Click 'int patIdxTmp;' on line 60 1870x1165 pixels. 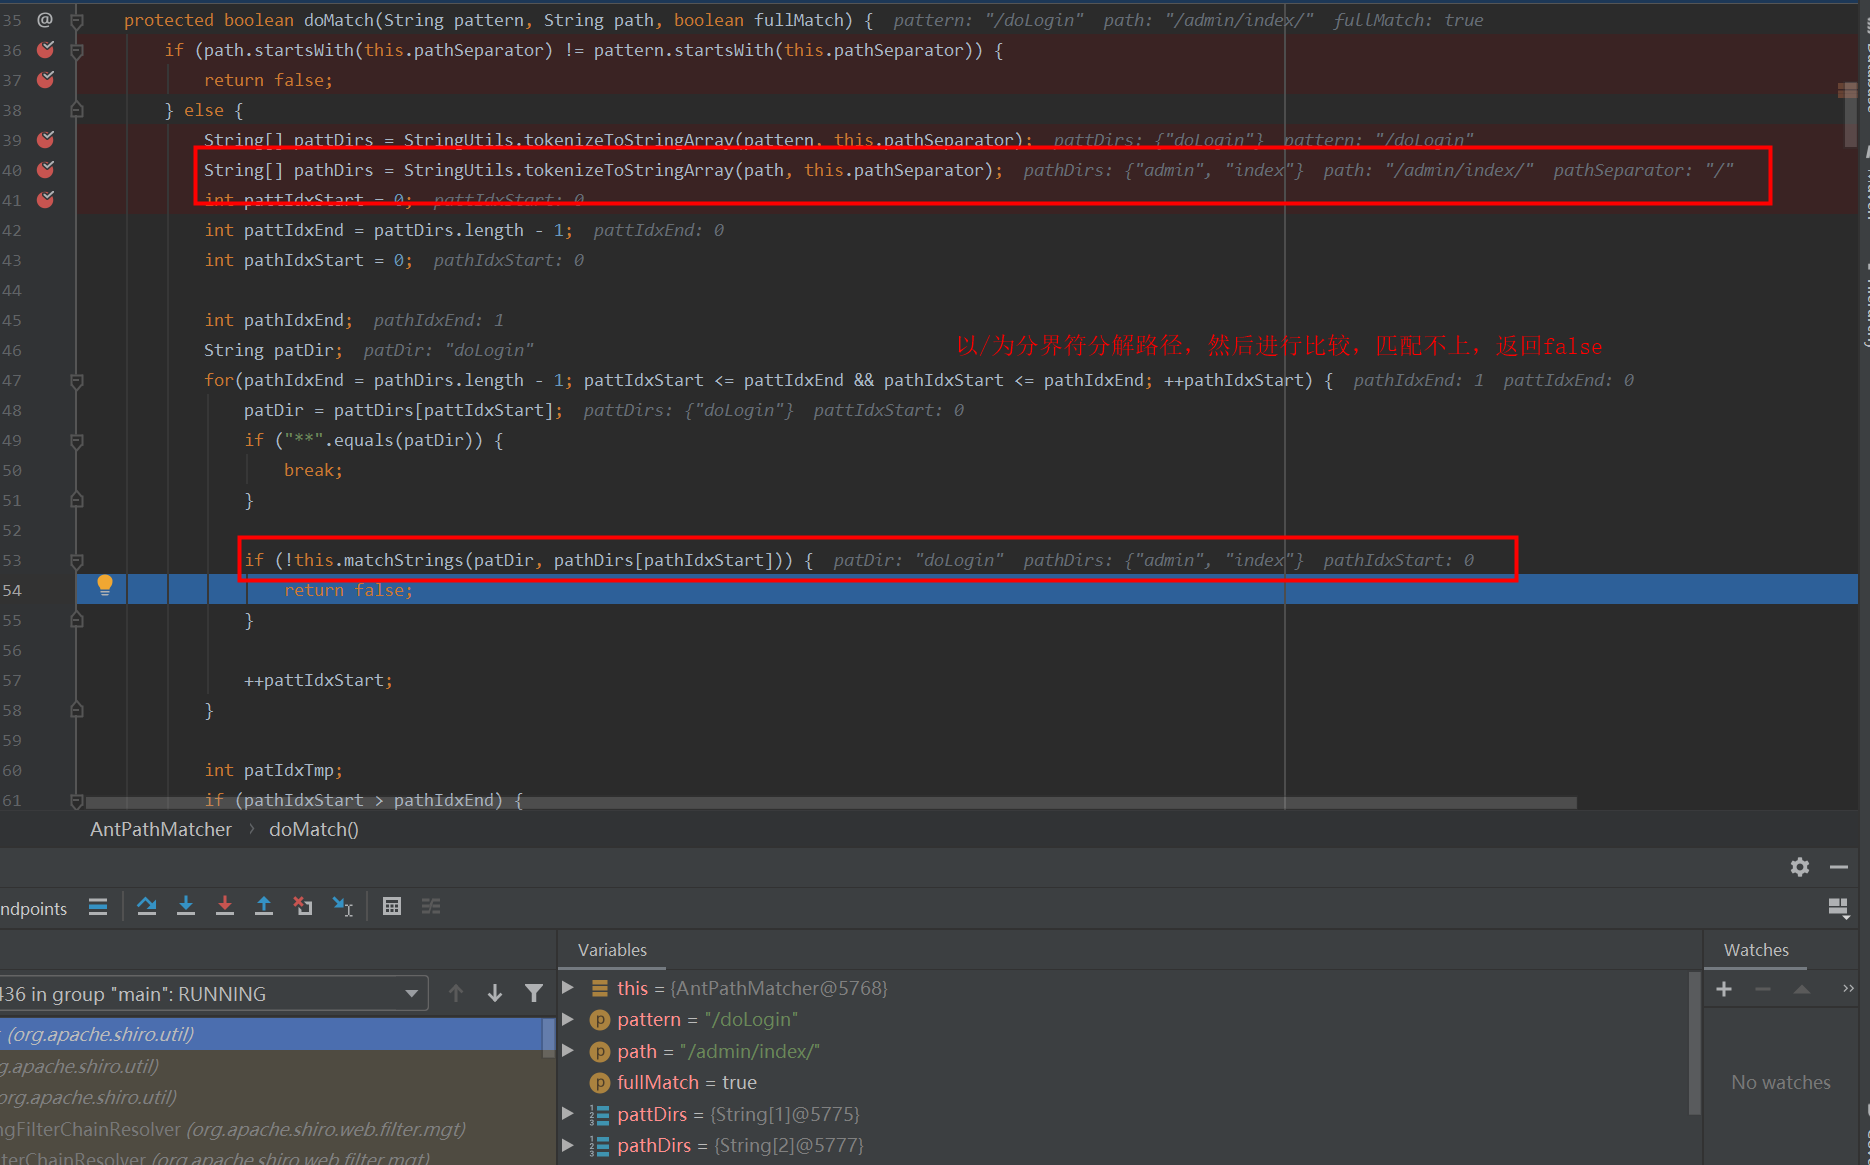[273, 770]
